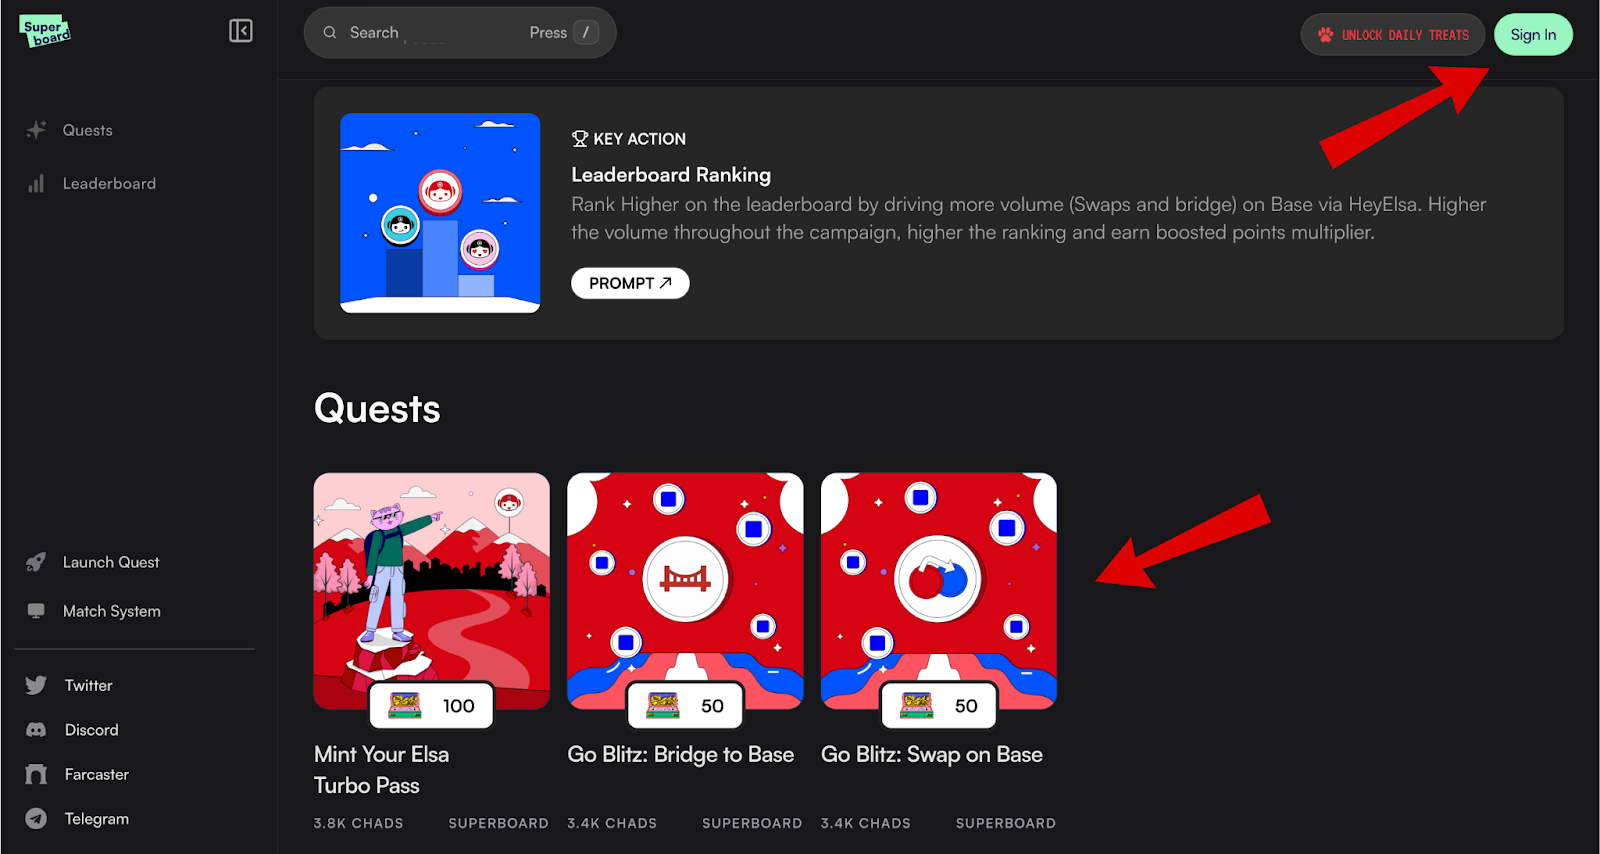
Task: Click the Go Blitz: Swap on Base title
Action: click(x=932, y=755)
